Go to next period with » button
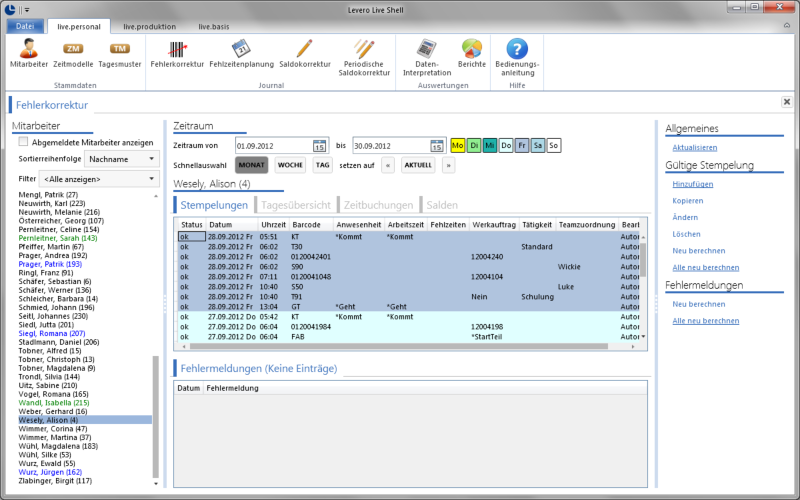Image resolution: width=800 pixels, height=500 pixels. pyautogui.click(x=448, y=165)
